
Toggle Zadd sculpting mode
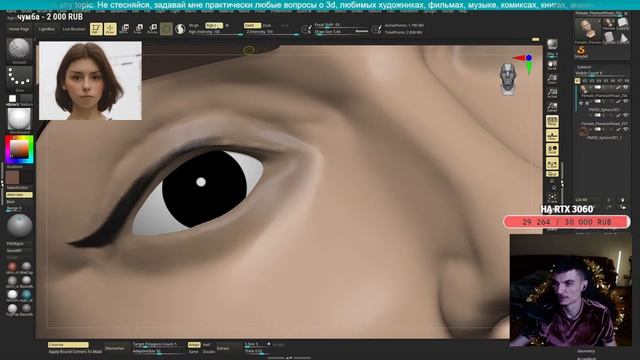(252, 25)
